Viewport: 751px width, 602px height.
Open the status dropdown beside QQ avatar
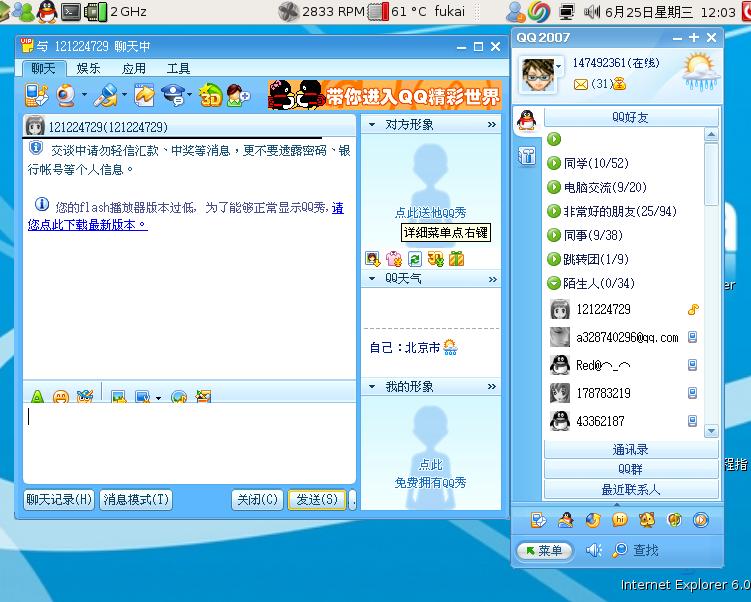558,65
